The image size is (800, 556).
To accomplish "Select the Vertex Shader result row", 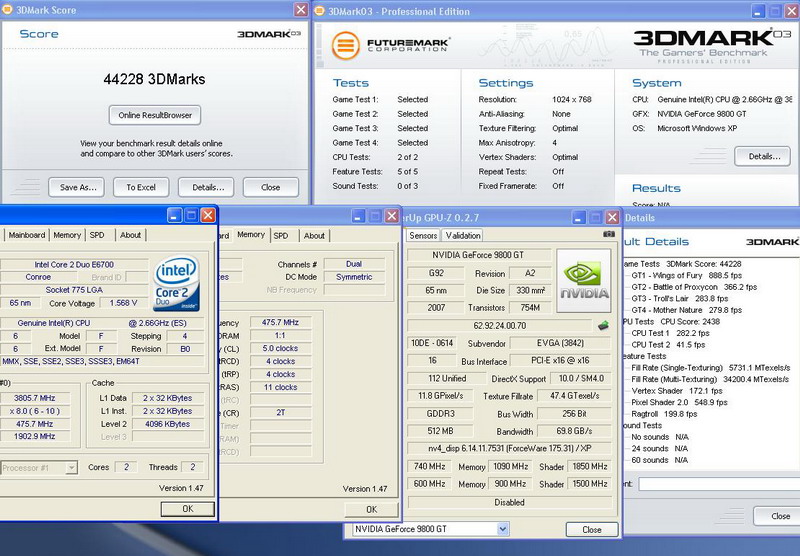I will pos(677,391).
